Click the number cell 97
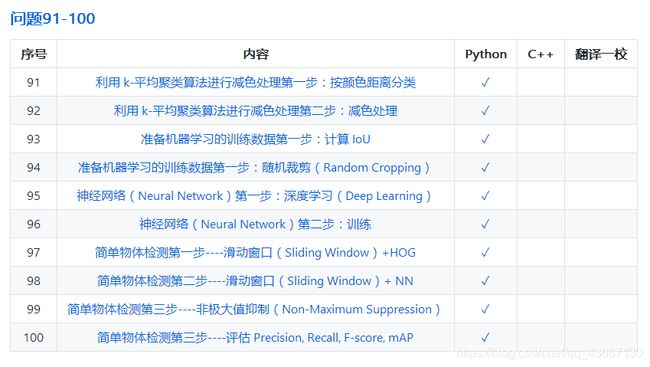 click(34, 253)
